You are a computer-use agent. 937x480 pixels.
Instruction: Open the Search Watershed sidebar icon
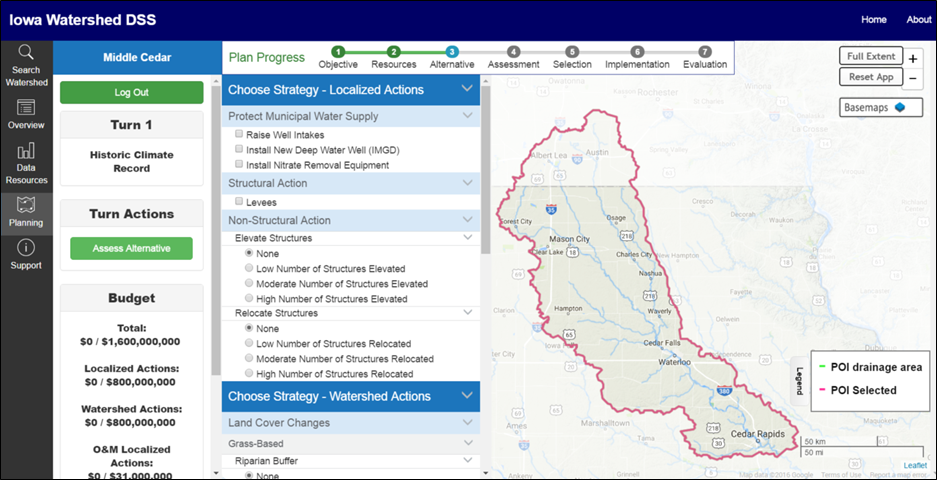point(26,54)
